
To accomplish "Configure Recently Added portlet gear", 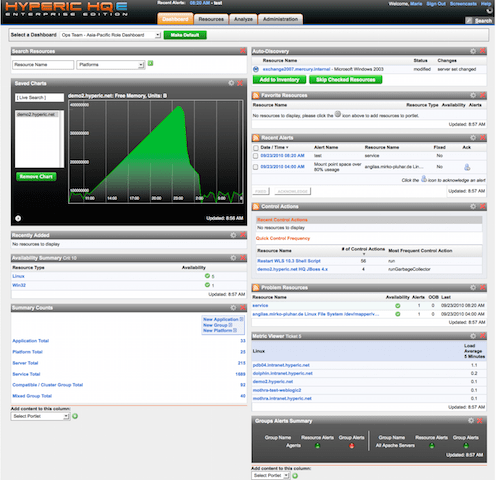I will tap(233, 235).
